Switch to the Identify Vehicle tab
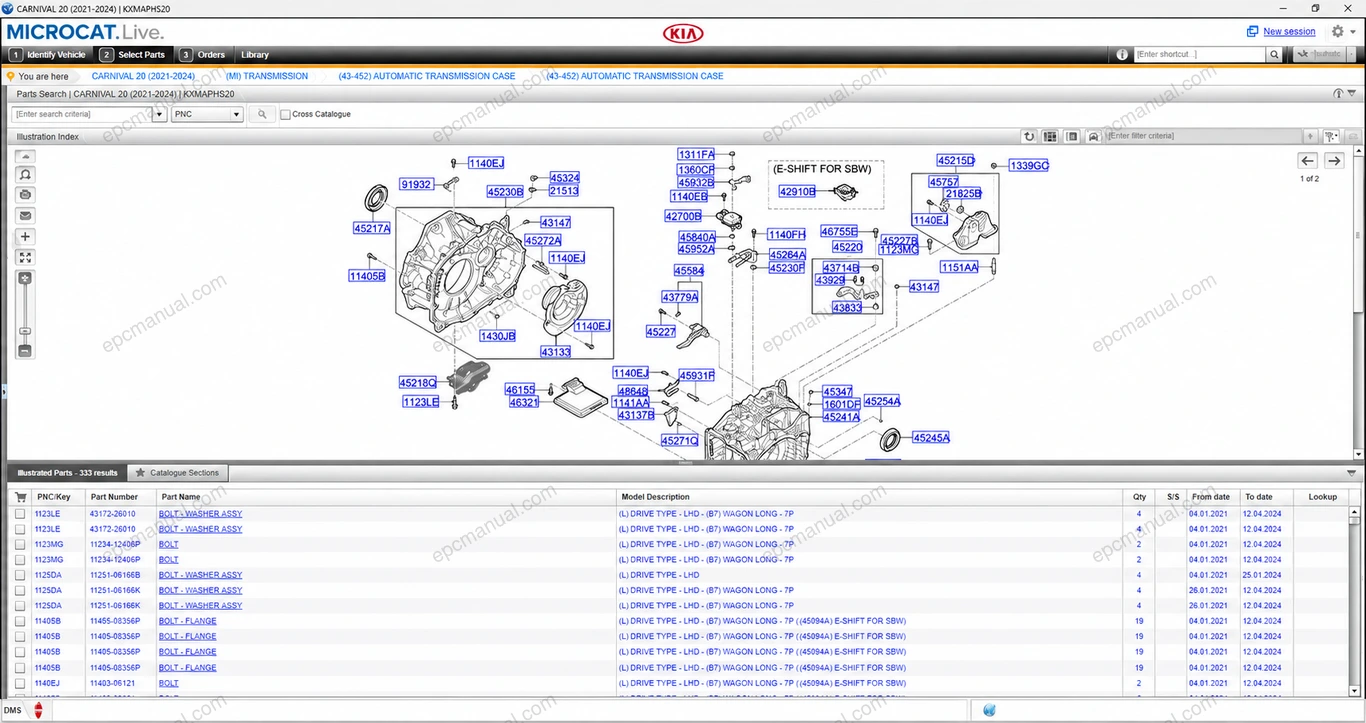Viewport: 1366px width, 723px height. [48, 55]
